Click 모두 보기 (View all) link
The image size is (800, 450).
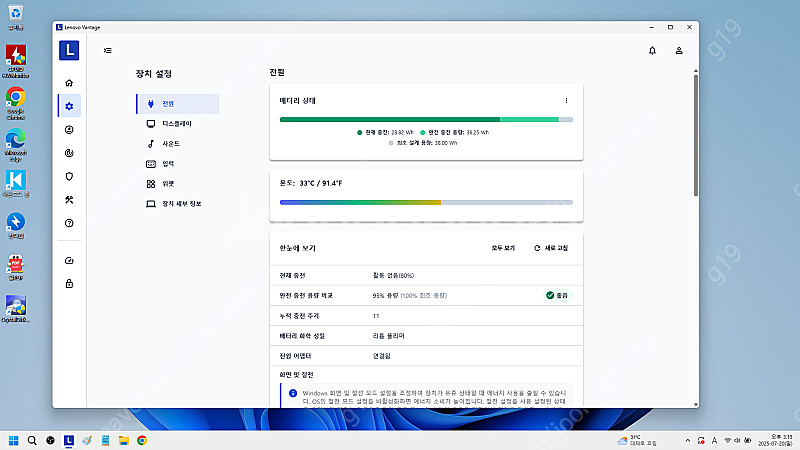503,248
